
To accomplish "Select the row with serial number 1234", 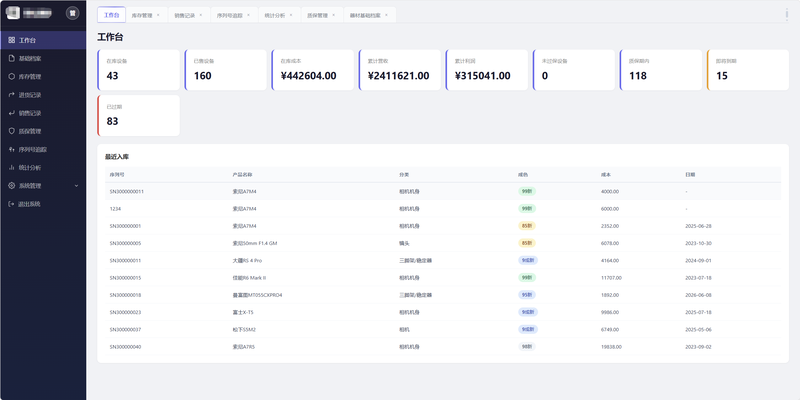I will tap(443, 209).
